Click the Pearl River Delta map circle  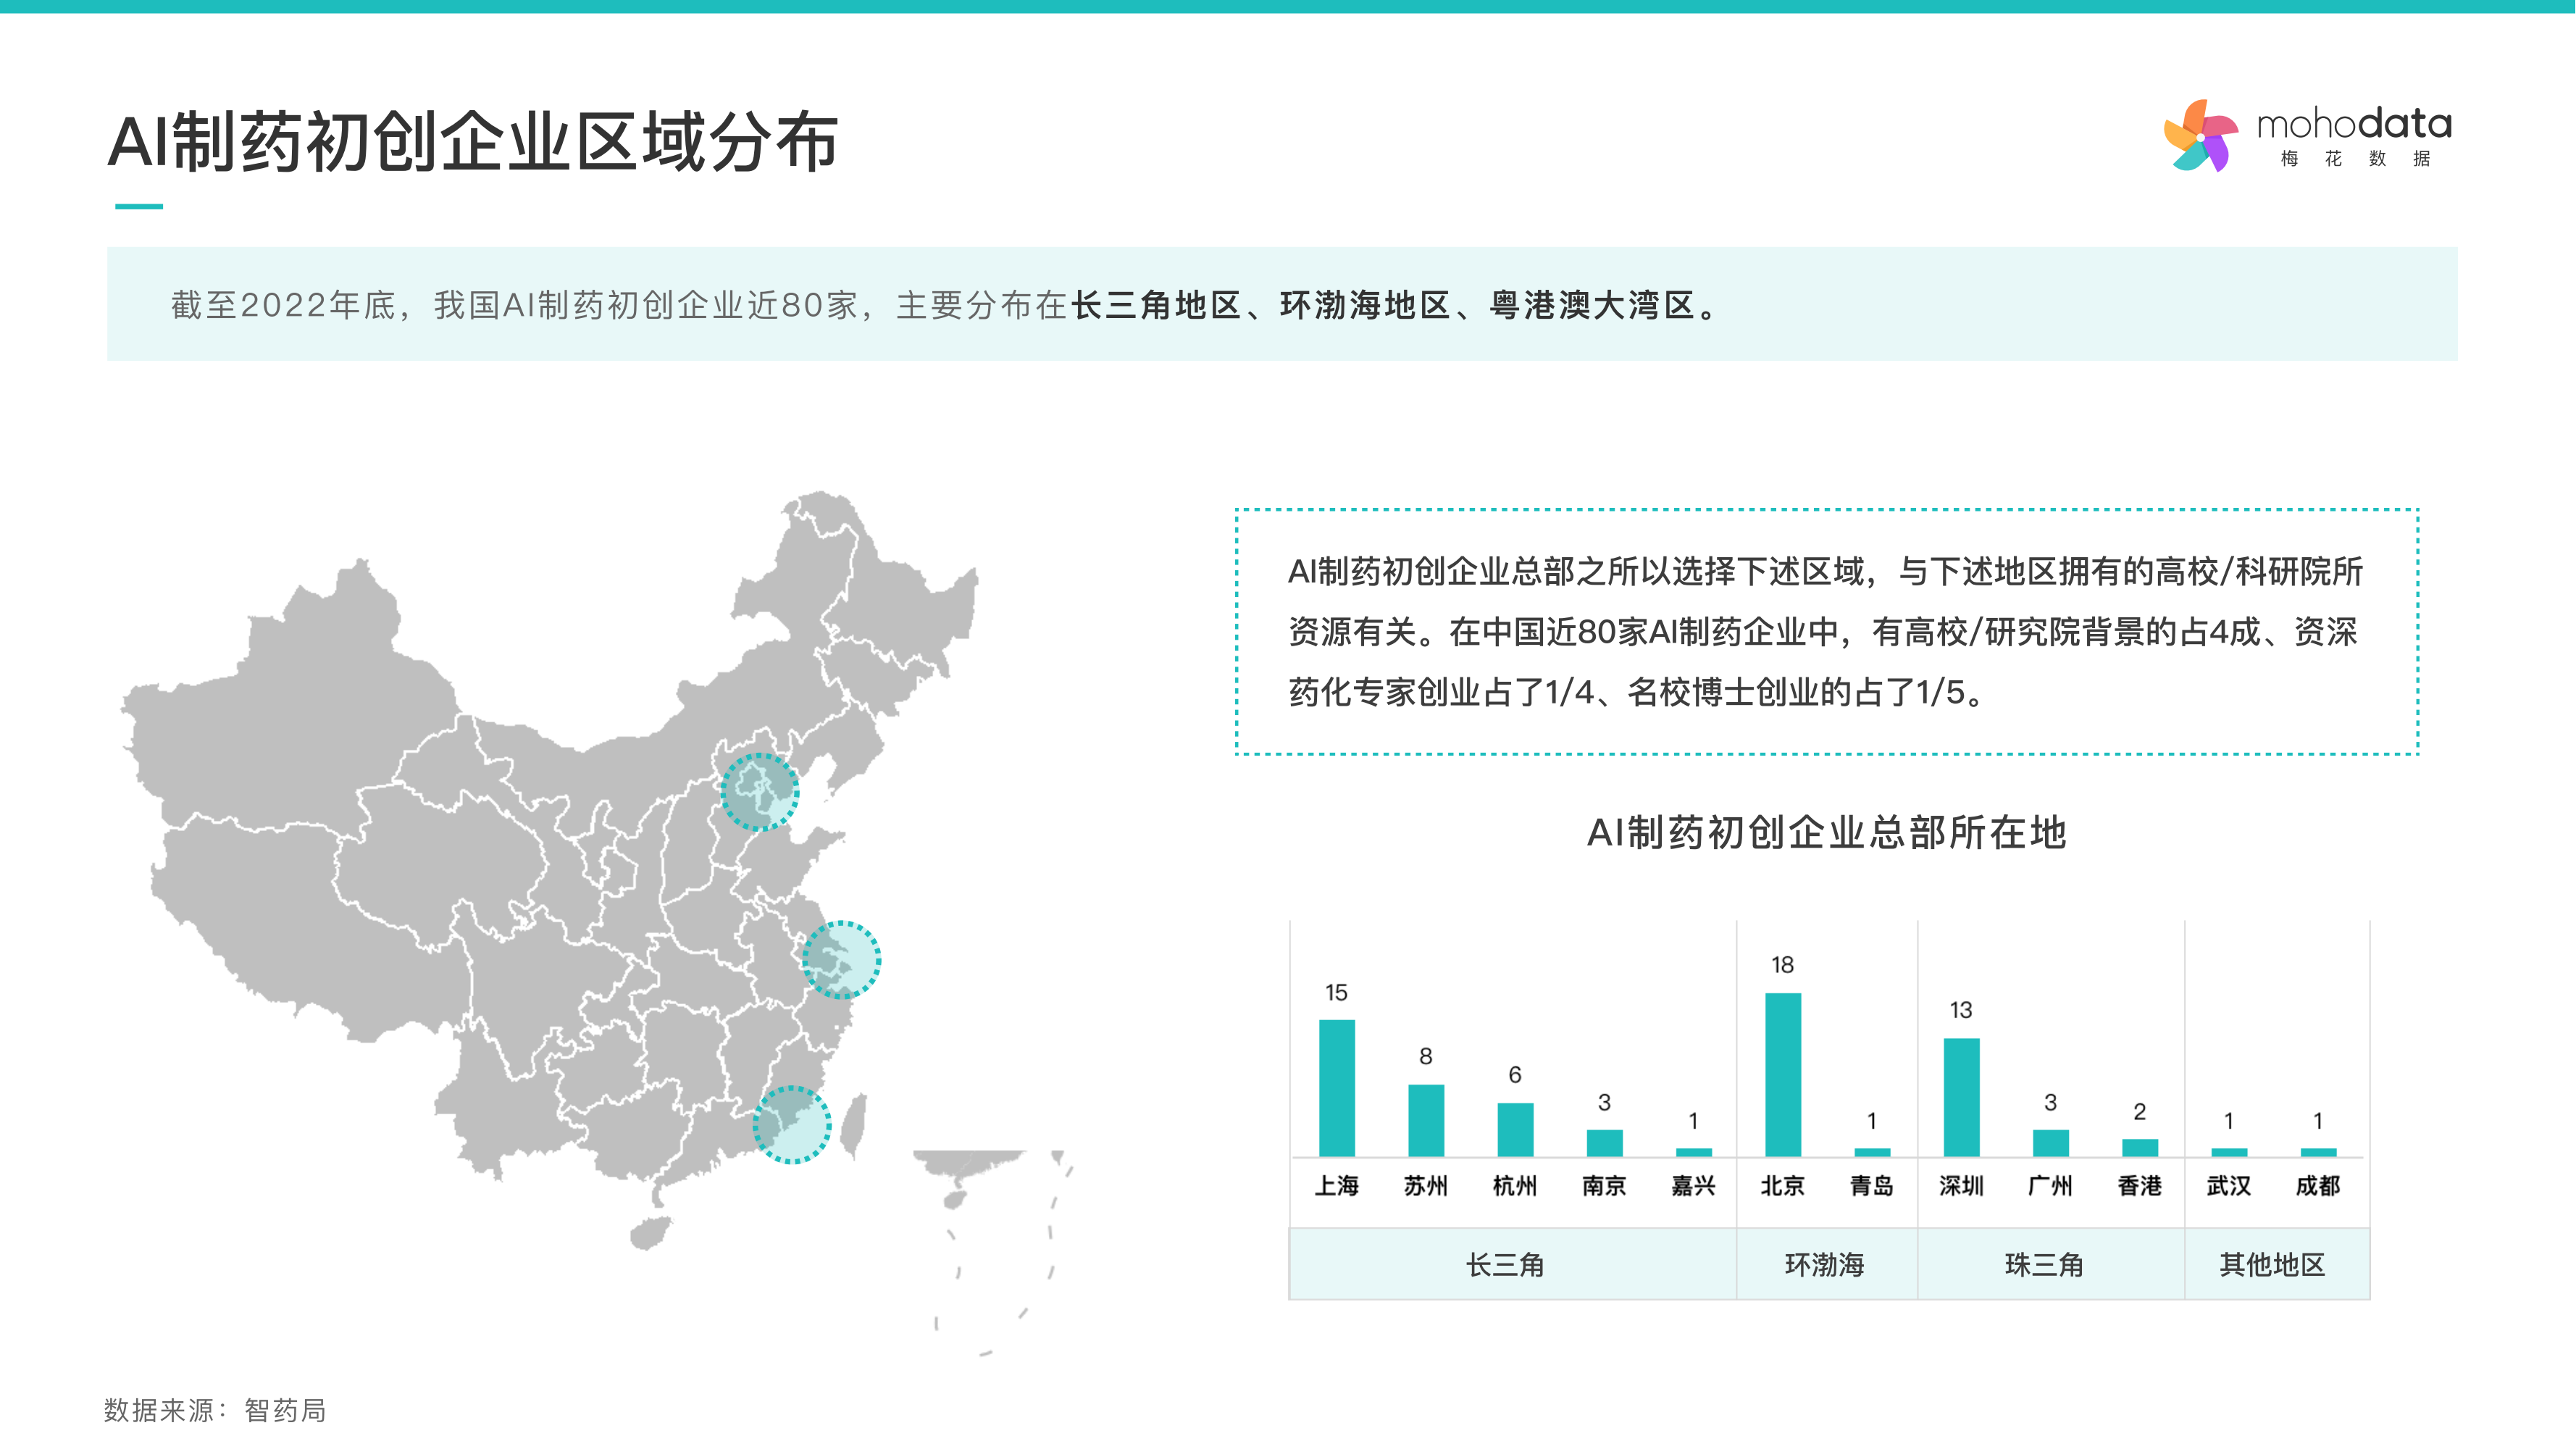(x=792, y=1124)
